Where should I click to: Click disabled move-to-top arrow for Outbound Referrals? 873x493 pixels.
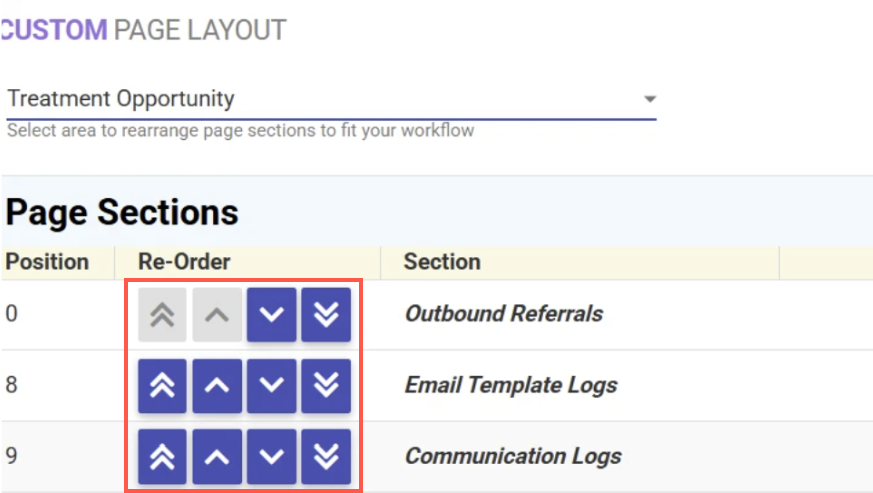coord(162,315)
